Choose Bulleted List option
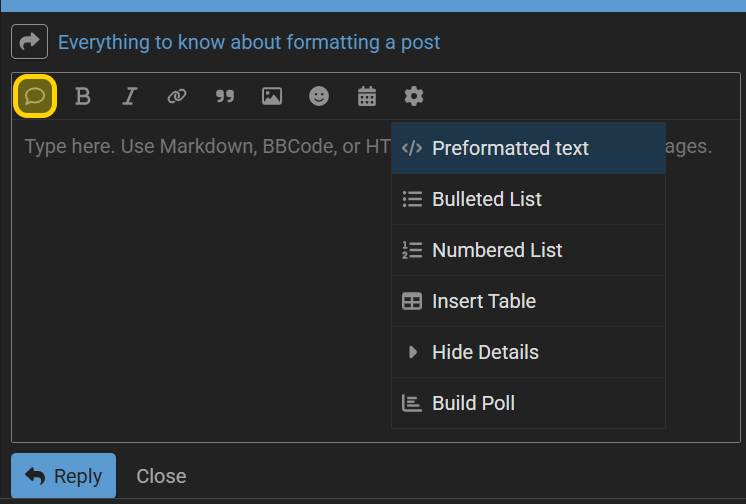The height and width of the screenshot is (504, 746). click(x=528, y=199)
